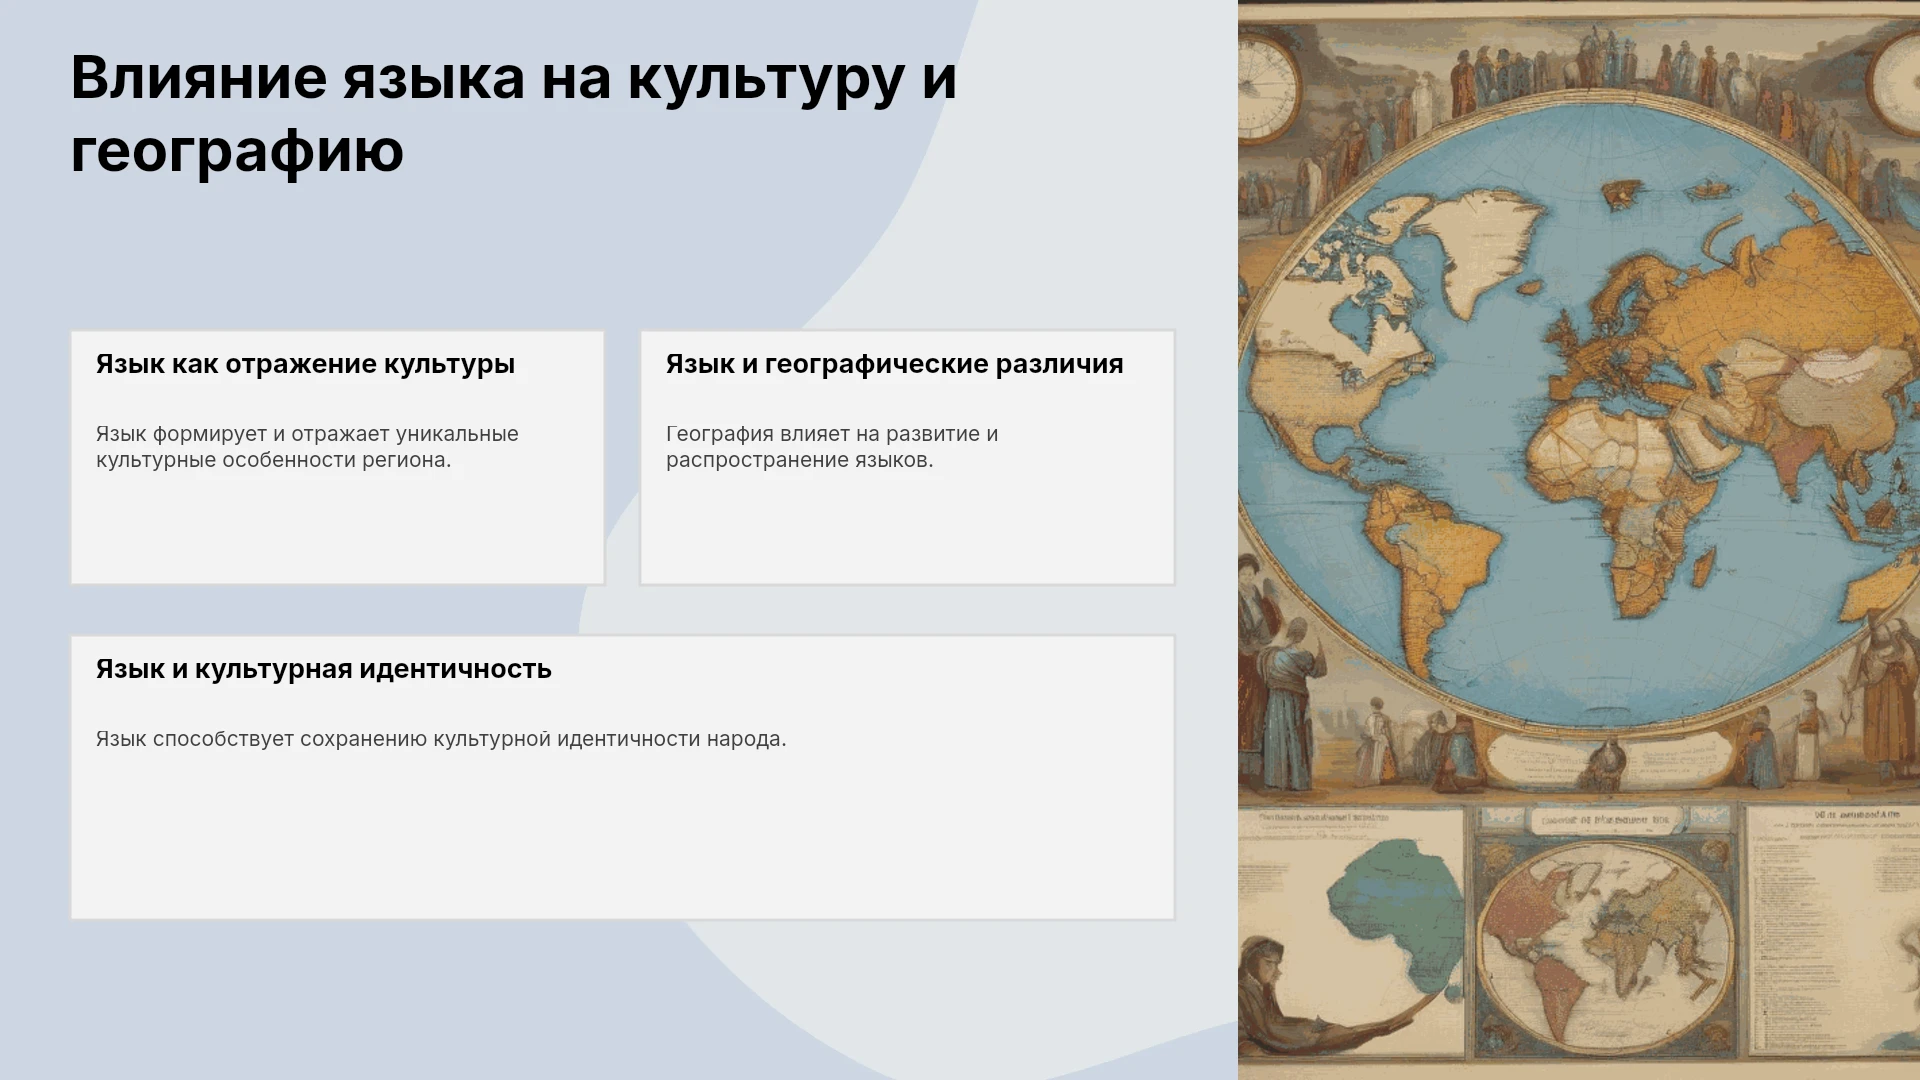Select the text 'Язык формирует и отражает уникальные'

pyautogui.click(x=307, y=434)
